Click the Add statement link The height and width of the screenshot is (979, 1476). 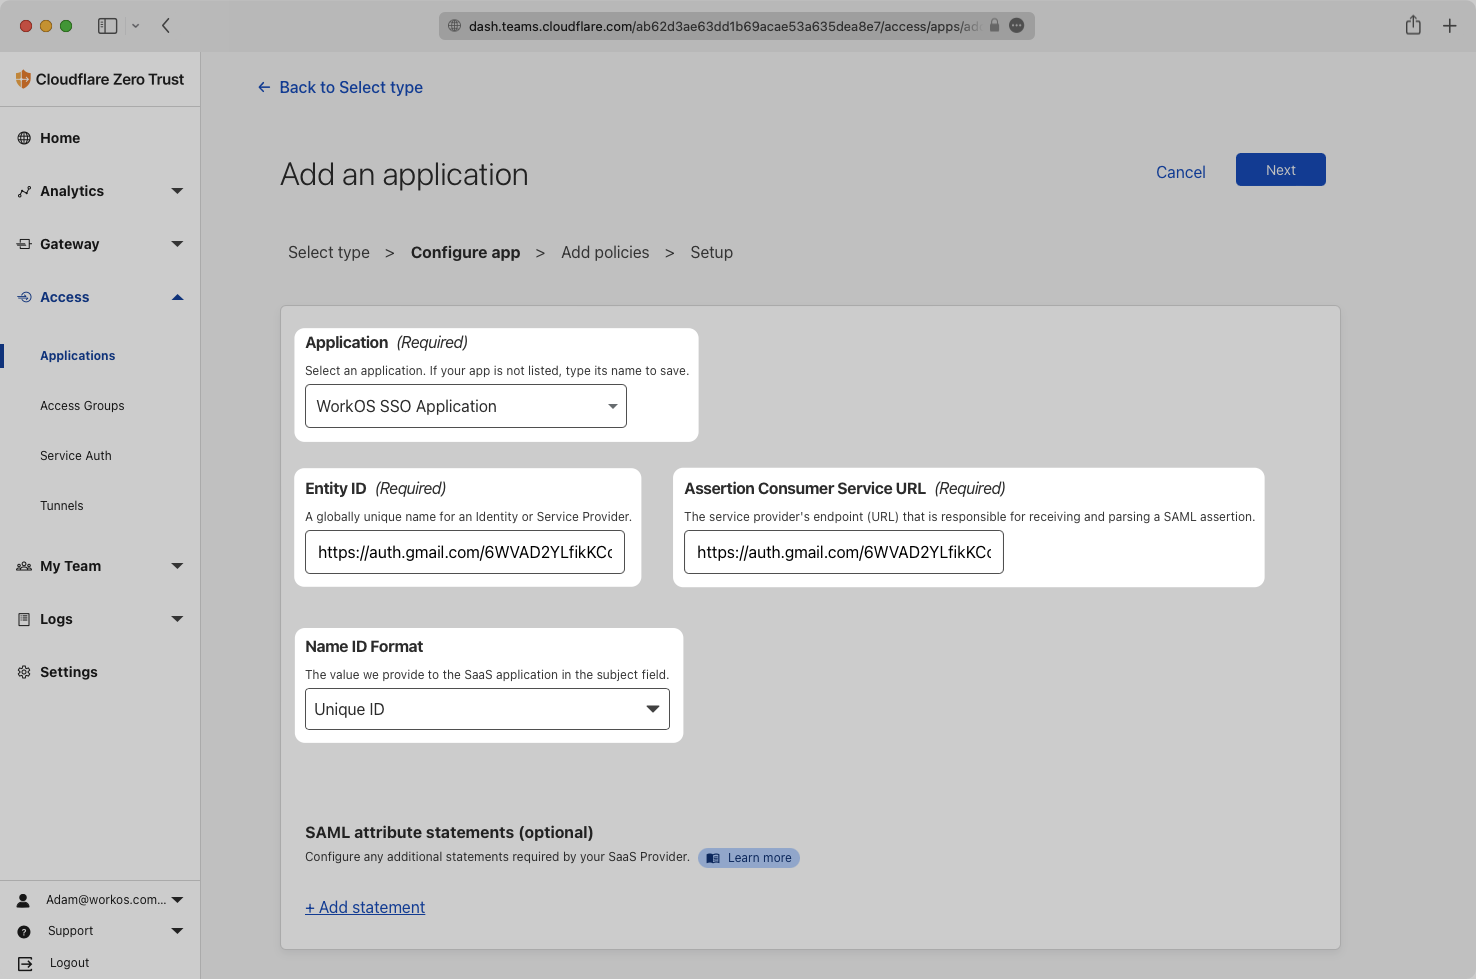tap(365, 907)
